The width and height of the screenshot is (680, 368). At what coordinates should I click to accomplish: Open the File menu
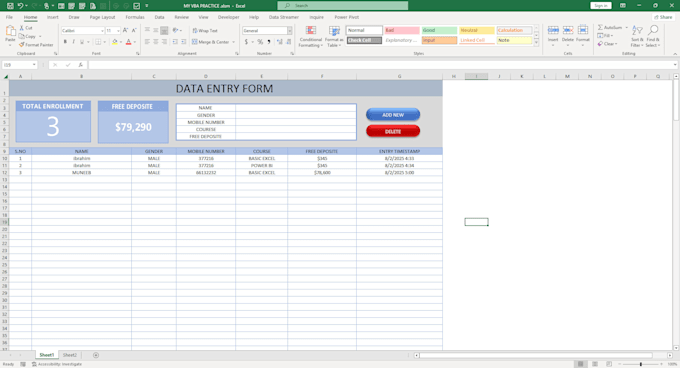point(9,17)
